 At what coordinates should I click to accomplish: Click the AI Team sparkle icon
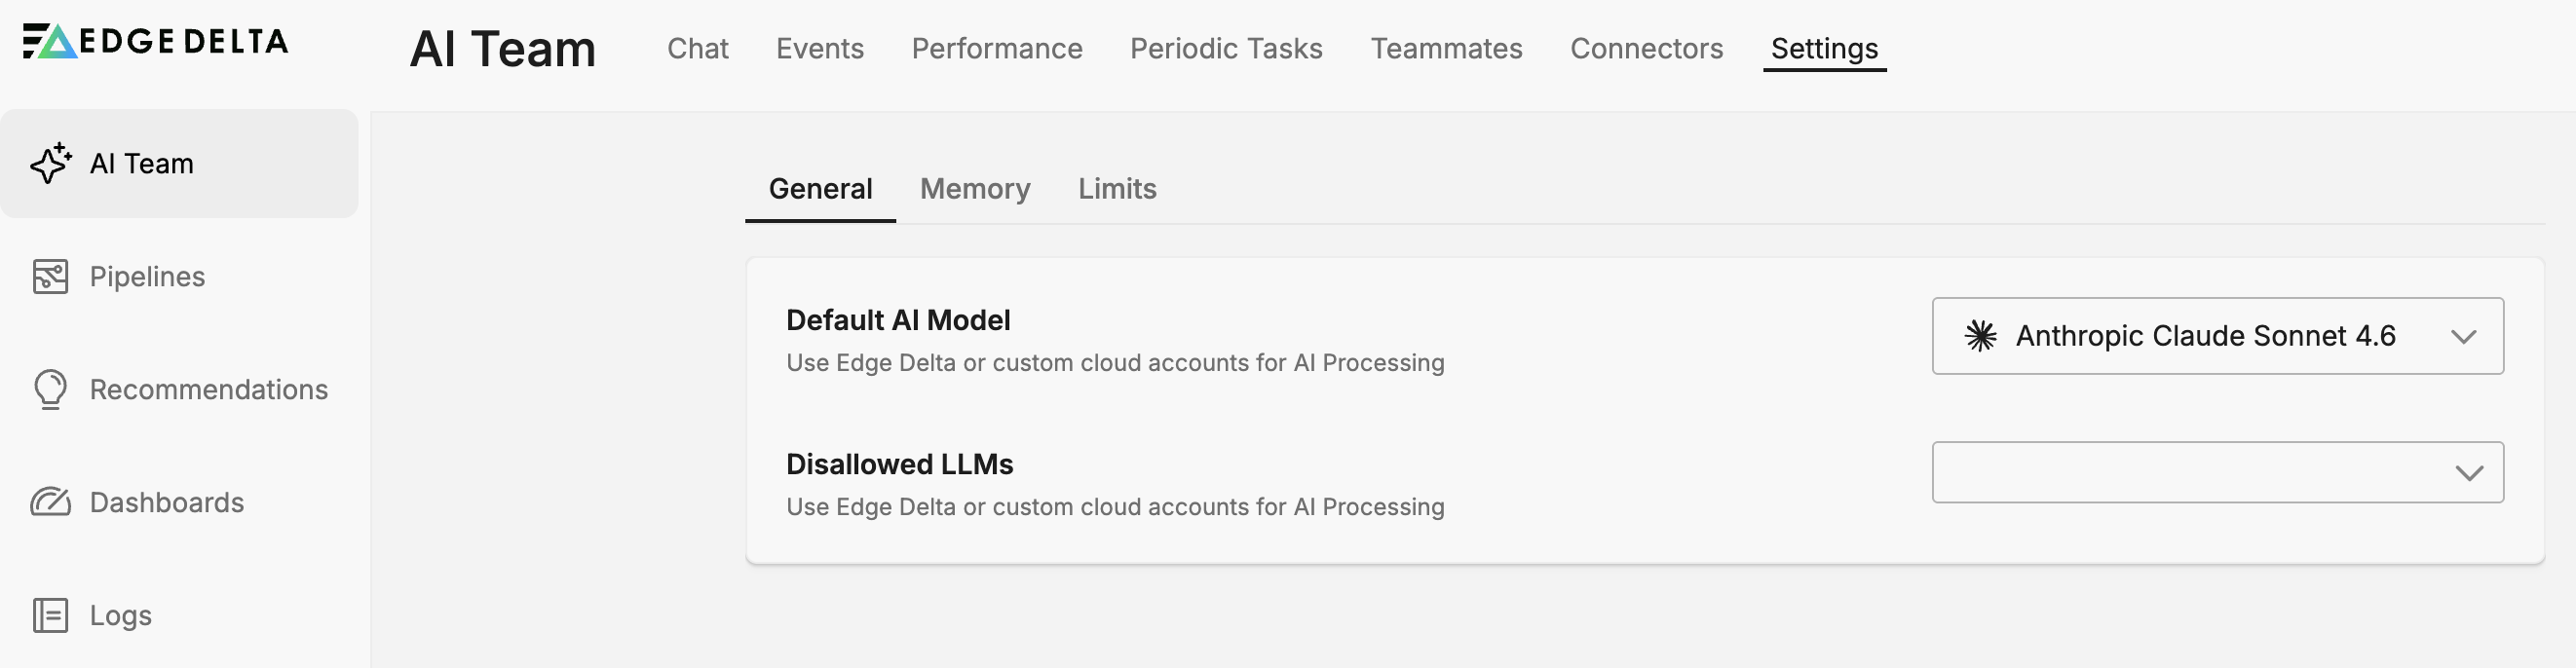point(50,163)
